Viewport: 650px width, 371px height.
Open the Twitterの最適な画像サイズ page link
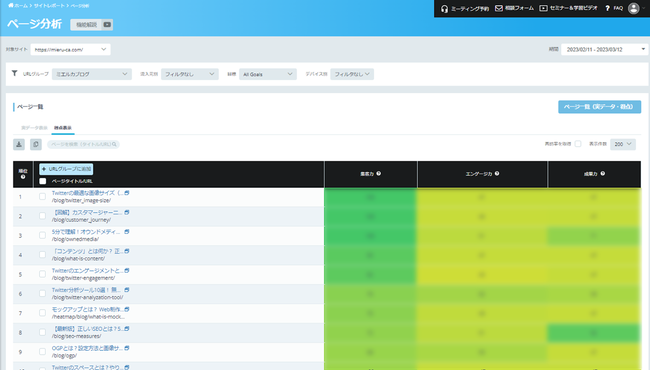pos(87,193)
